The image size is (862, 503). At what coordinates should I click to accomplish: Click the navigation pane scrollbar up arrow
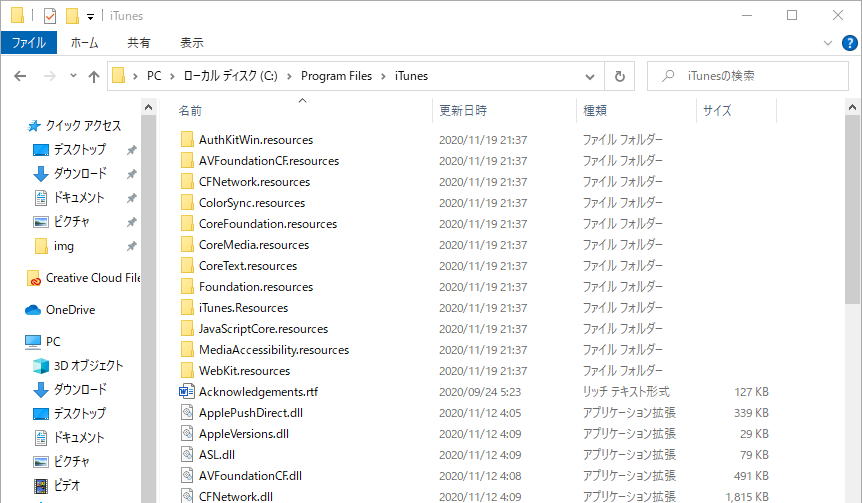tap(148, 107)
